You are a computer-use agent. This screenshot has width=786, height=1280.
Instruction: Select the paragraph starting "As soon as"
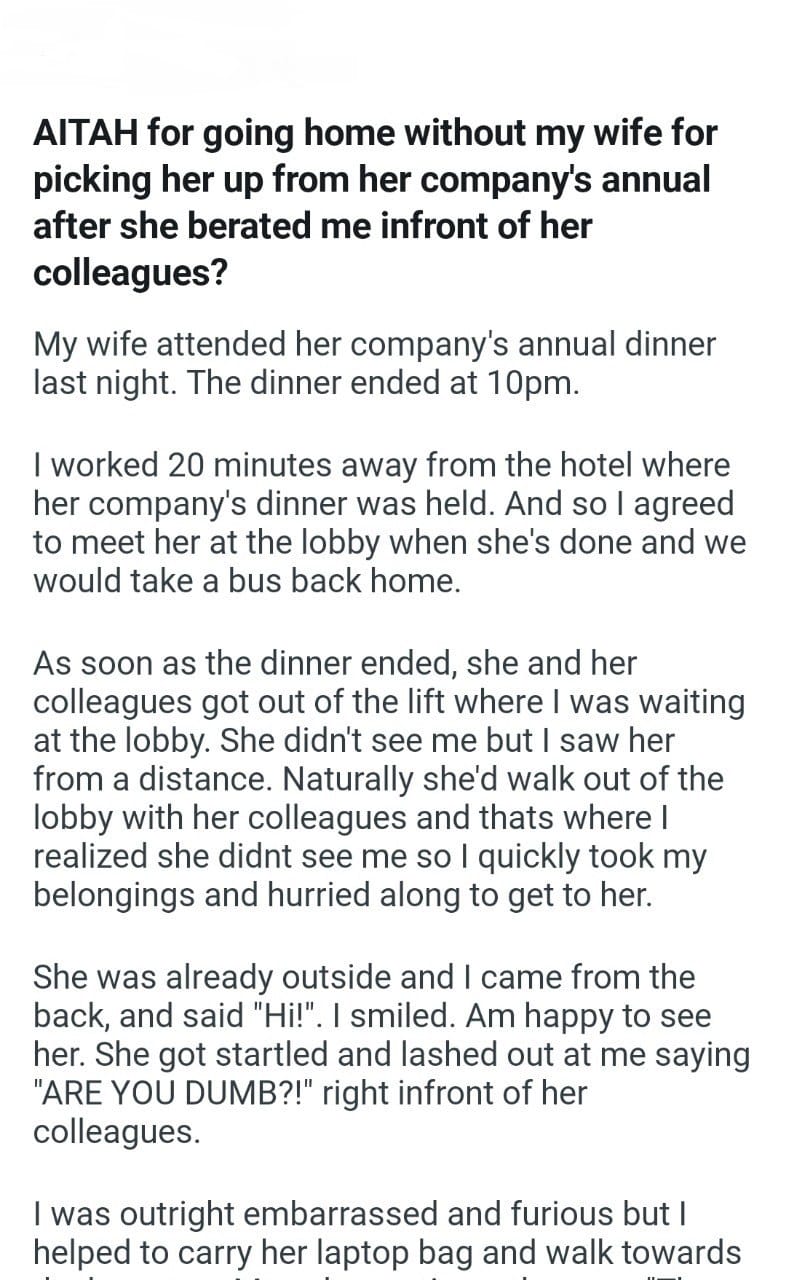pyautogui.click(x=388, y=778)
